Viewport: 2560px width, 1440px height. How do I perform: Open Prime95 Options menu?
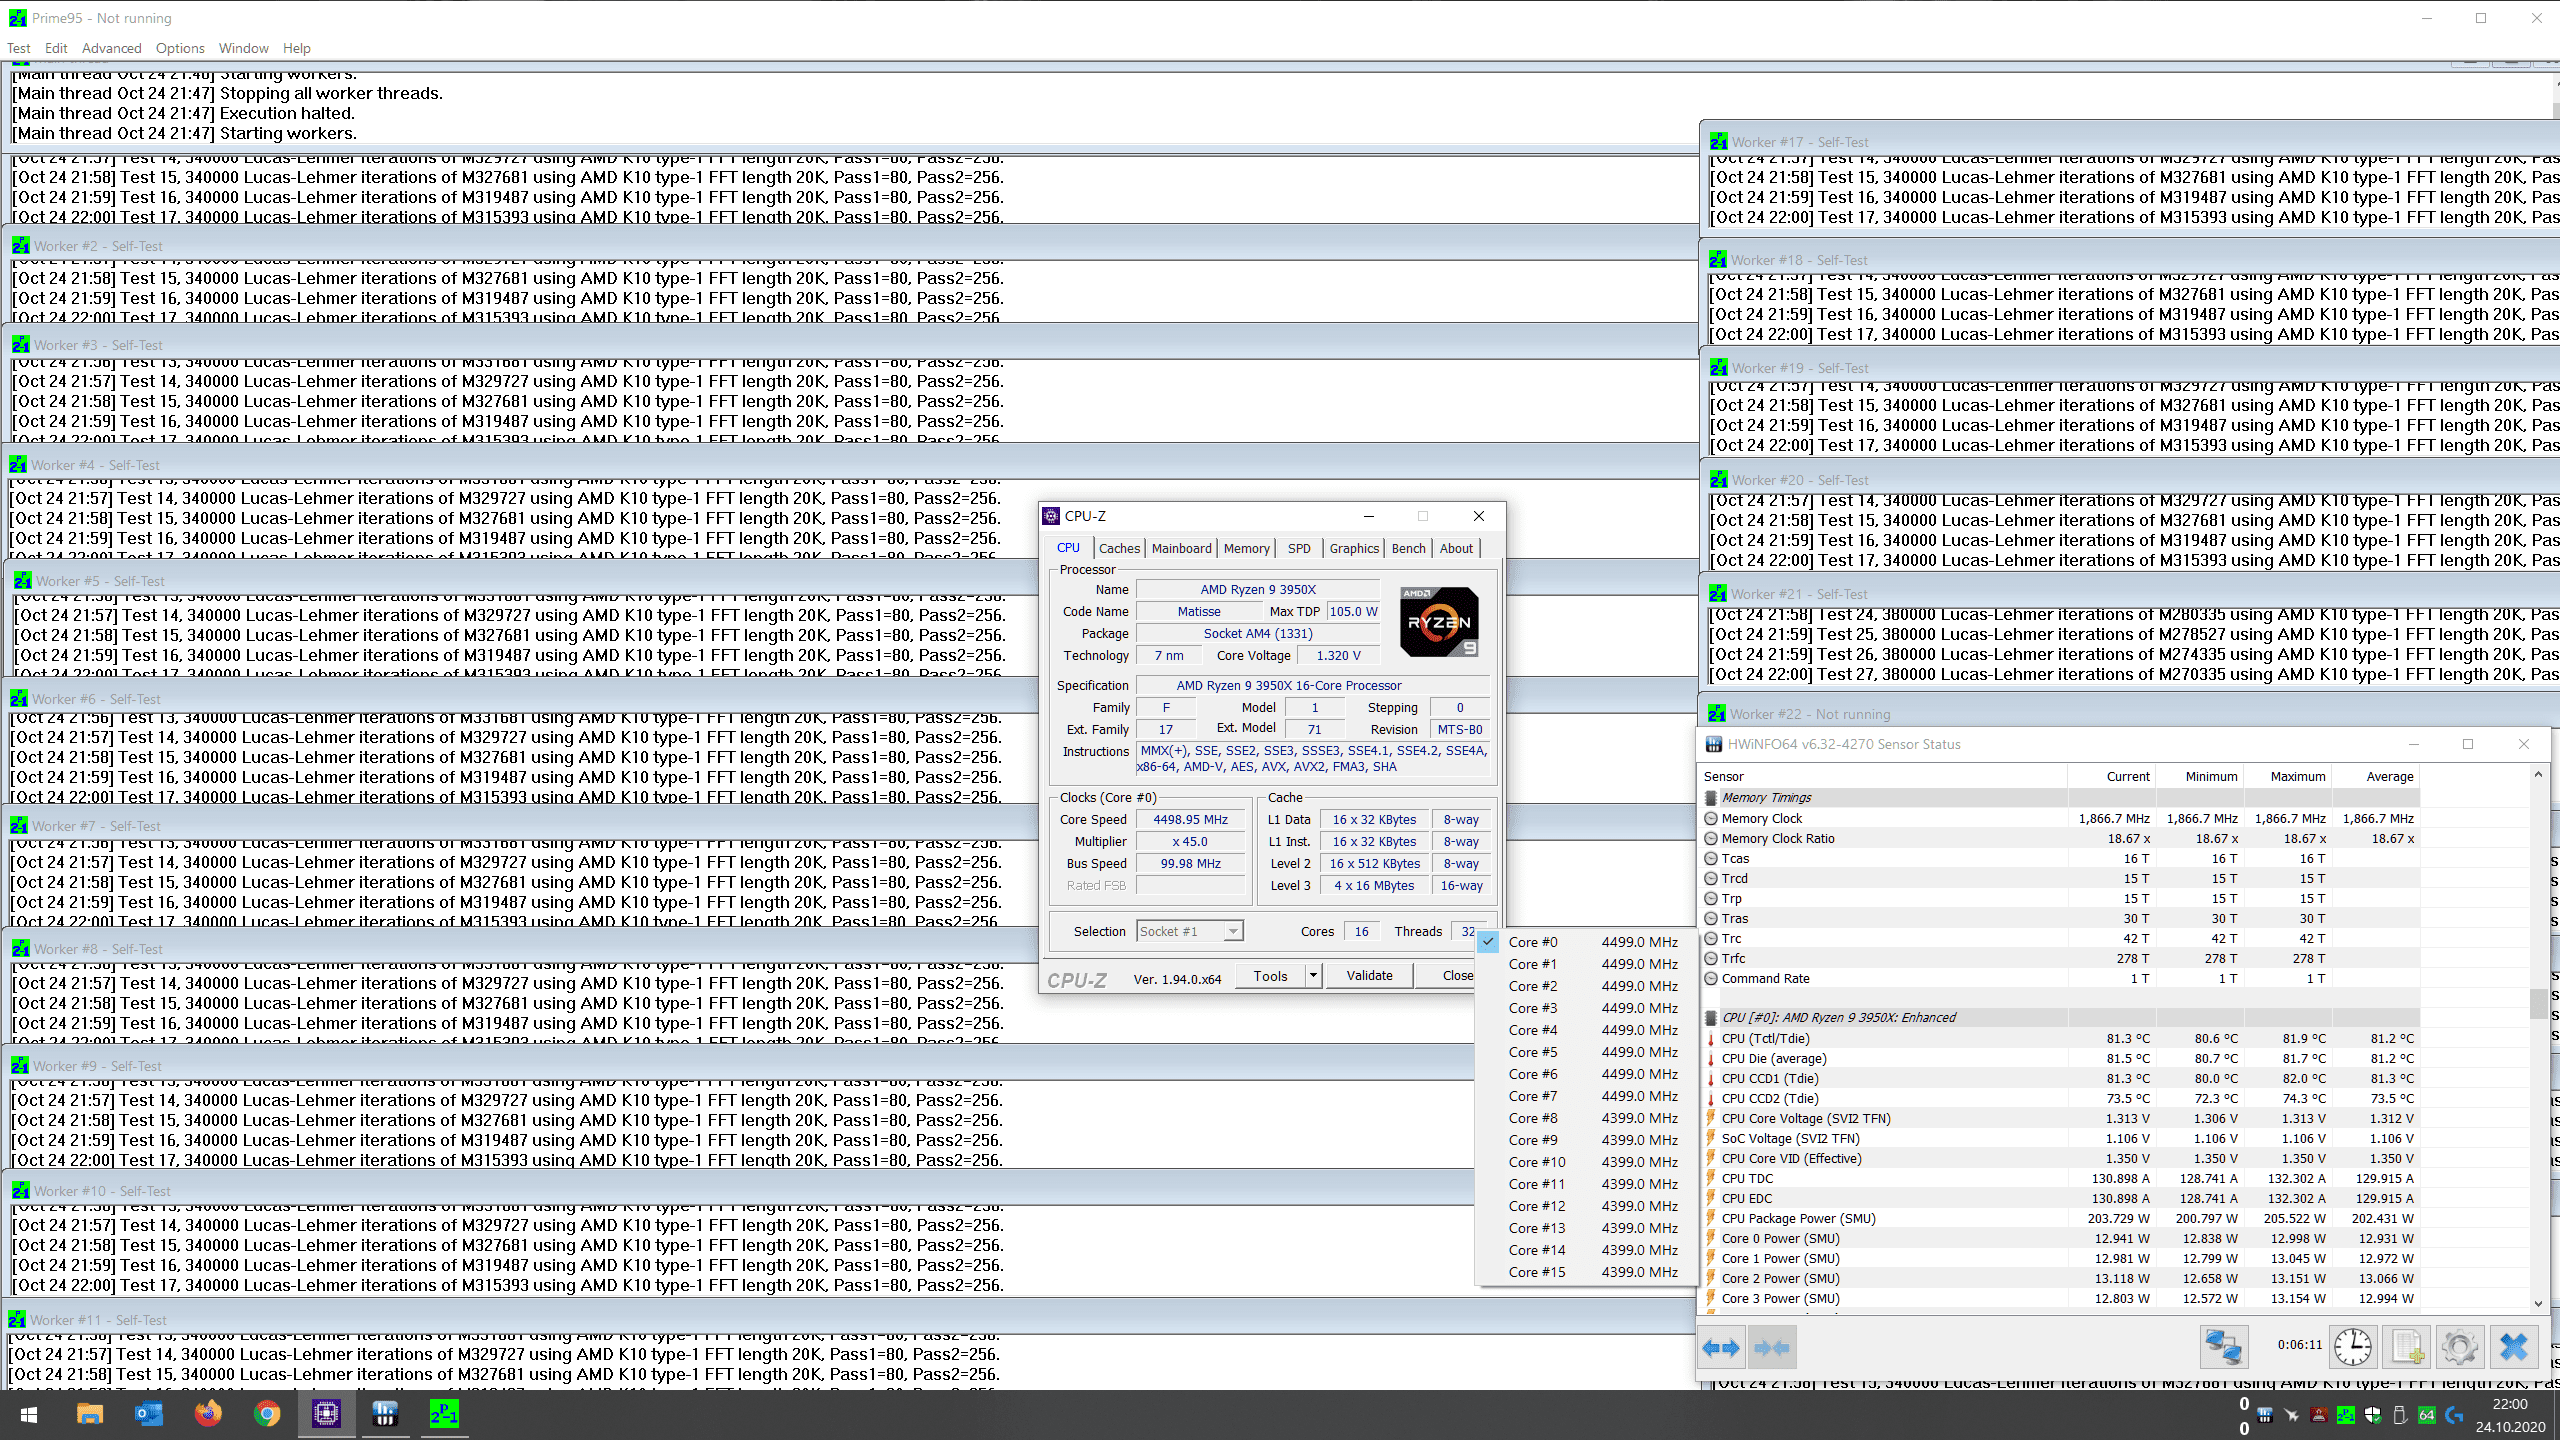pos(180,48)
